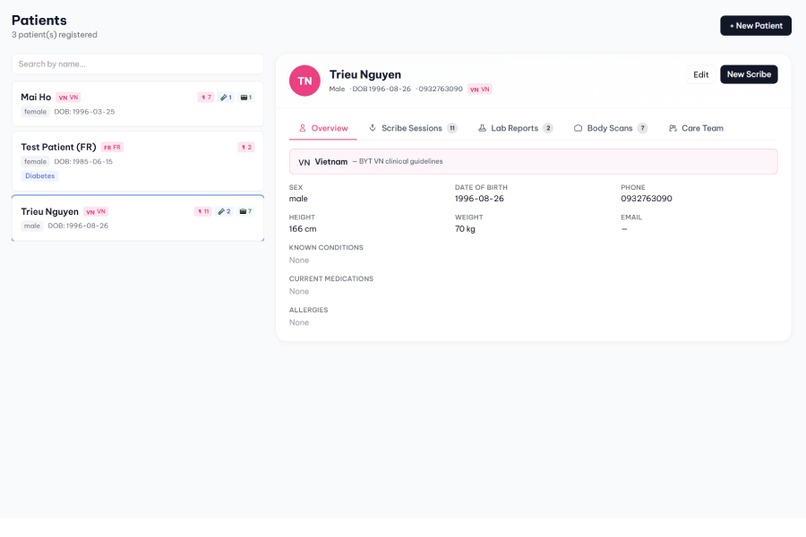Click the Patients page heading
This screenshot has height=537, width=806.
(x=39, y=20)
